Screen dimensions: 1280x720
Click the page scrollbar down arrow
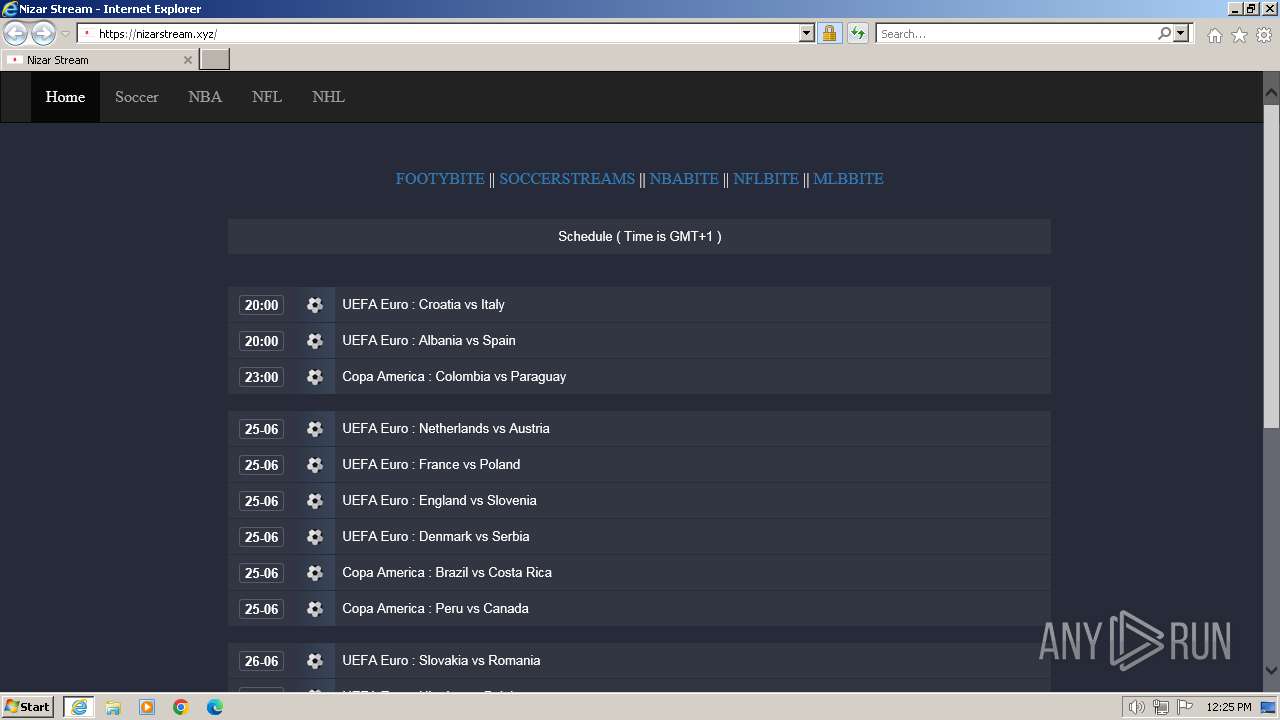1271,671
